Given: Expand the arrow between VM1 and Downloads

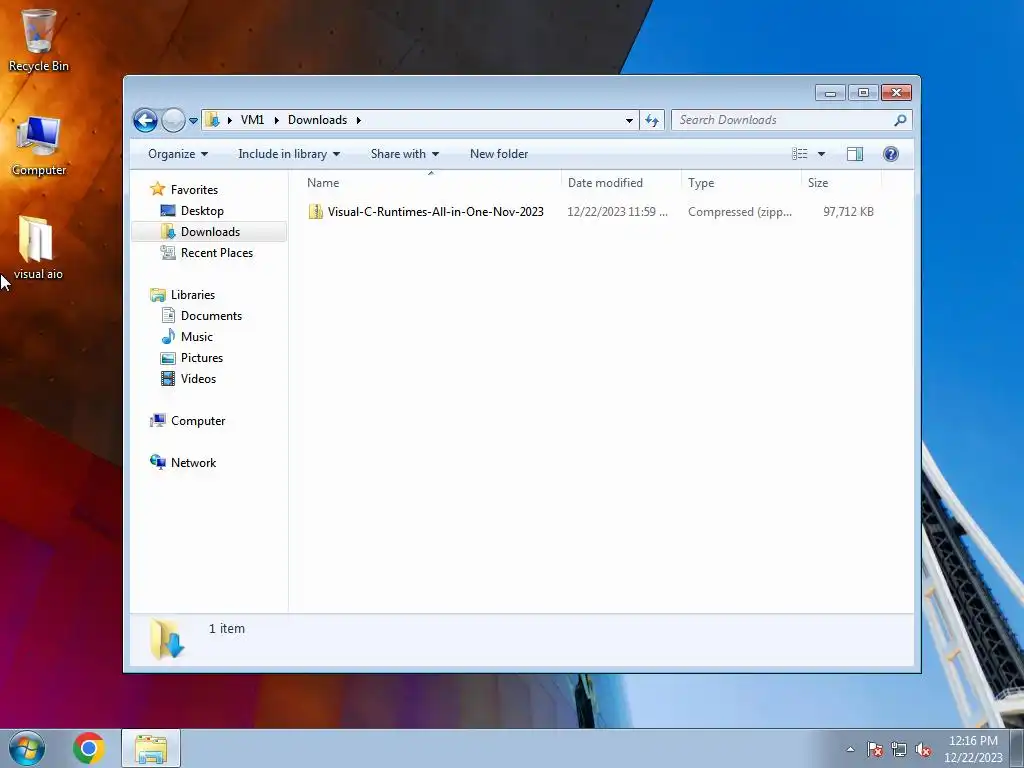Looking at the screenshot, I should 276,120.
